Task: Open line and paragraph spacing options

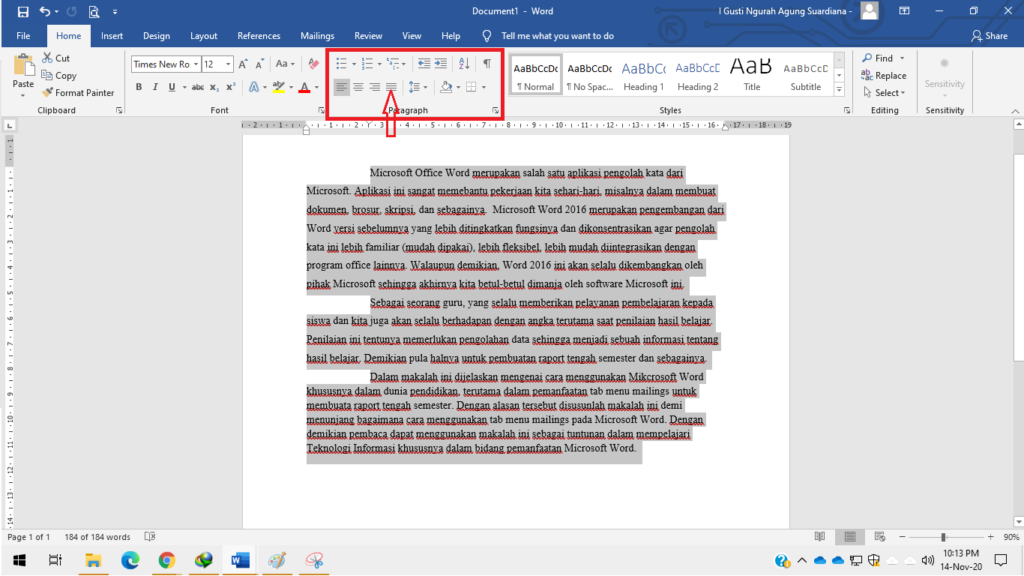Action: point(417,87)
